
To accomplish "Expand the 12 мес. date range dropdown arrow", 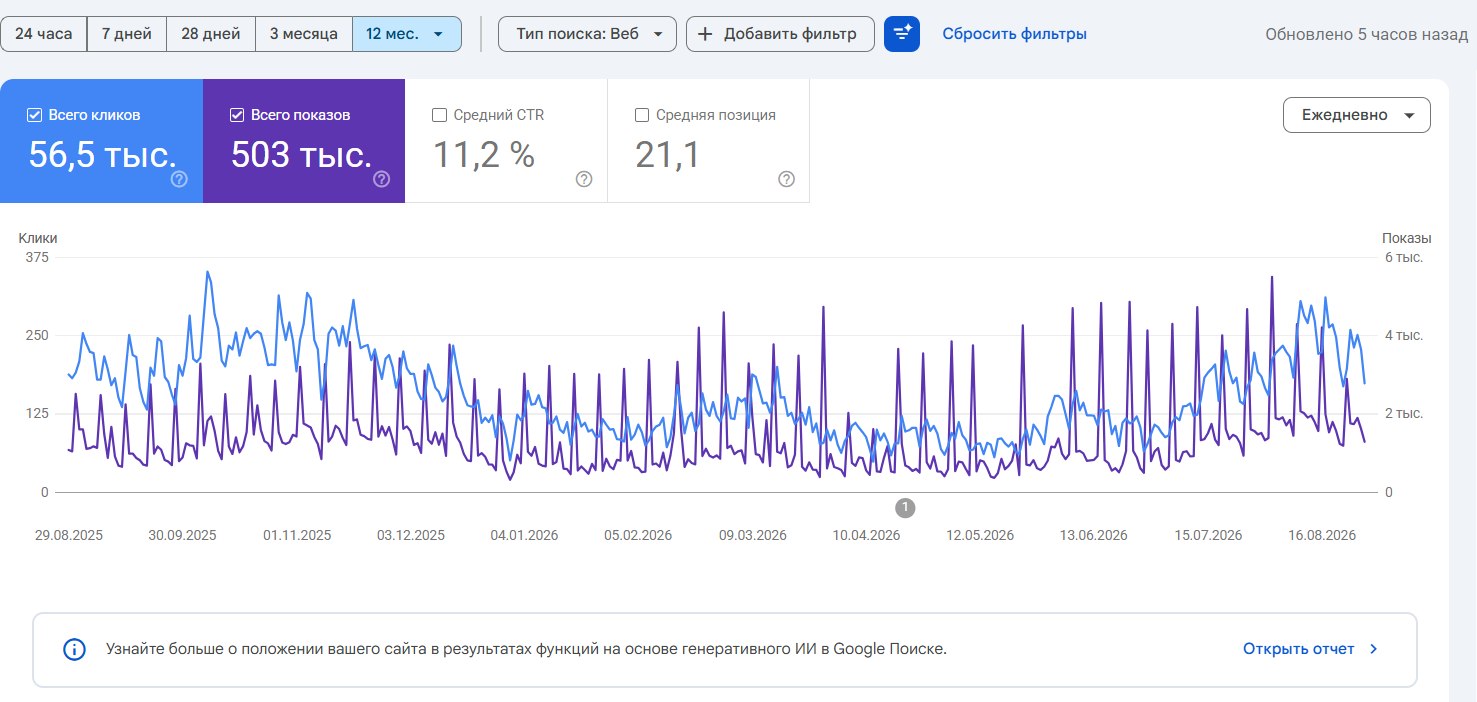I will tap(438, 34).
